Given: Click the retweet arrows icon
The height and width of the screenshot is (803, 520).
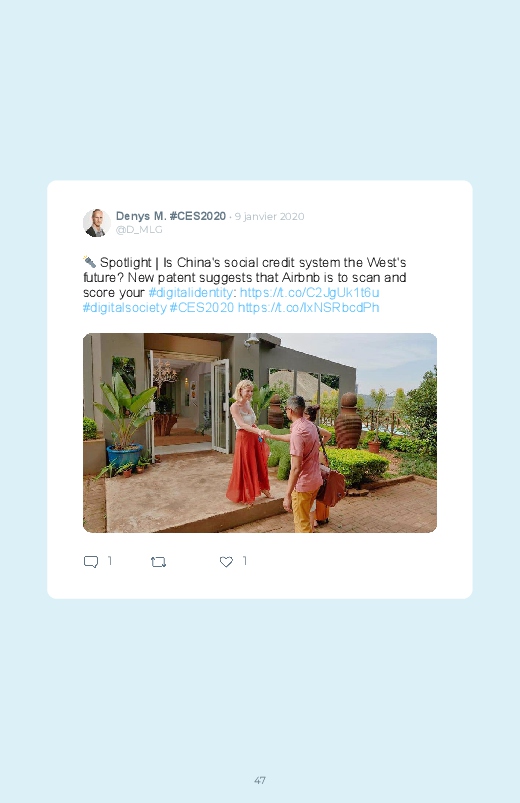Looking at the screenshot, I should coord(158,562).
